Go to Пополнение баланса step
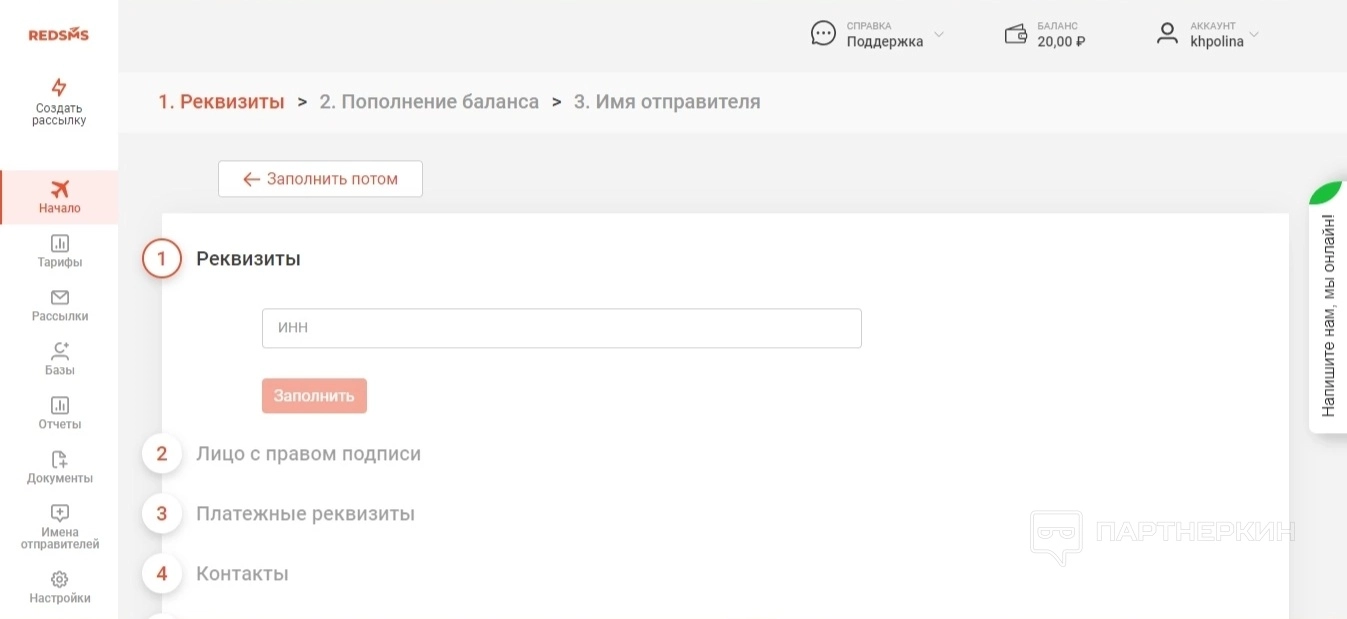 429,102
